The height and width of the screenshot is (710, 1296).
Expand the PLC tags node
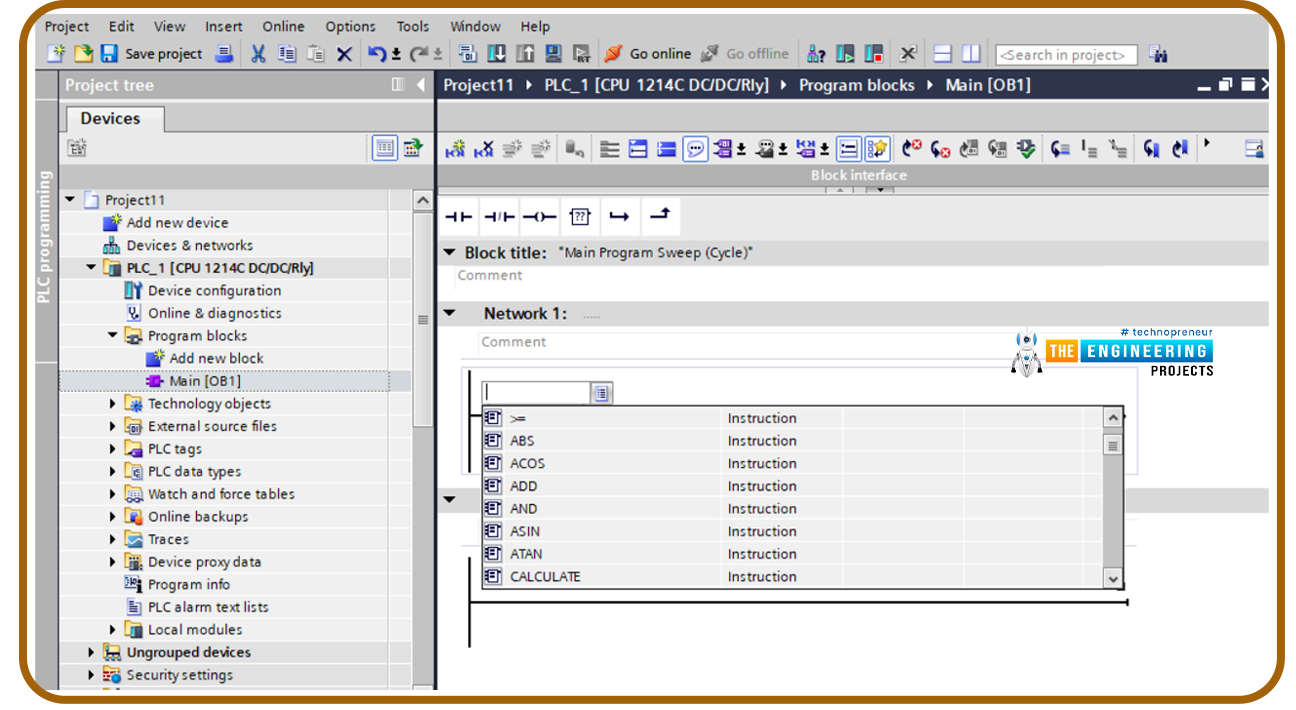click(113, 448)
